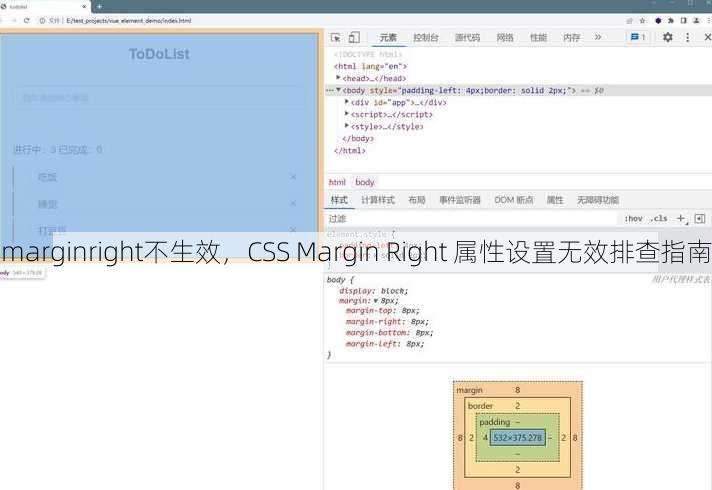
Task: Select the DOM 断点 subtab
Action: click(514, 200)
